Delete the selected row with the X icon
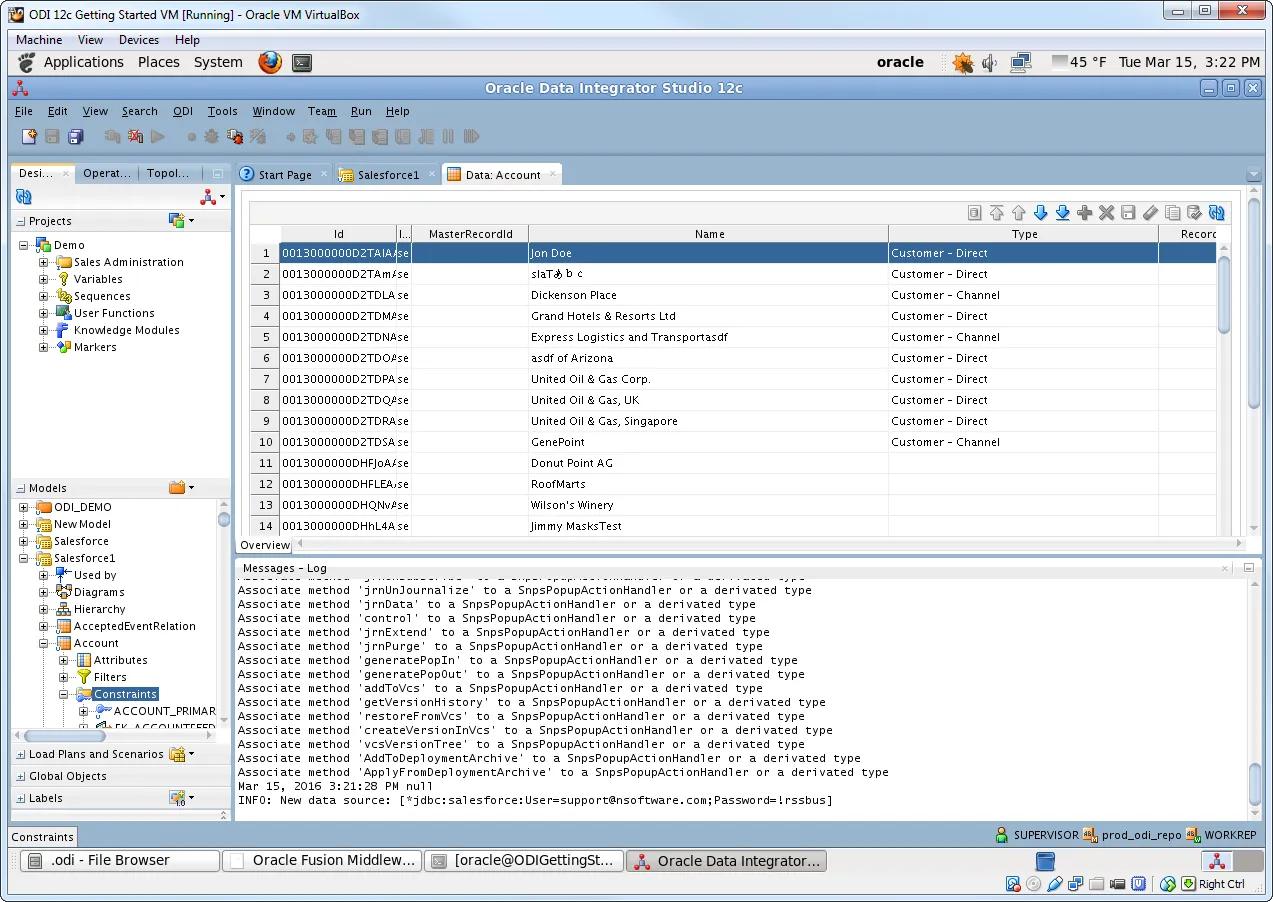Image resolution: width=1273 pixels, height=902 pixels. click(x=1107, y=213)
